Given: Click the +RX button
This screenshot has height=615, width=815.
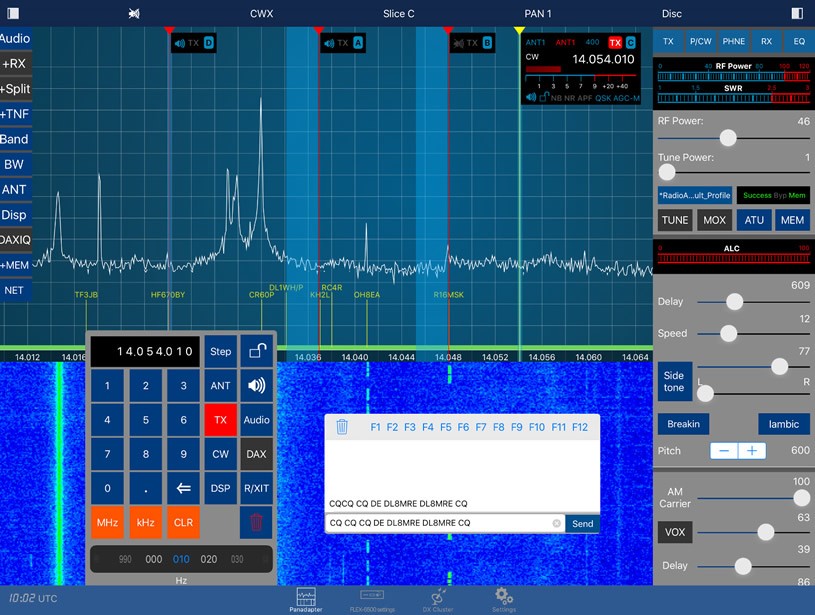Looking at the screenshot, I should pos(15,63).
